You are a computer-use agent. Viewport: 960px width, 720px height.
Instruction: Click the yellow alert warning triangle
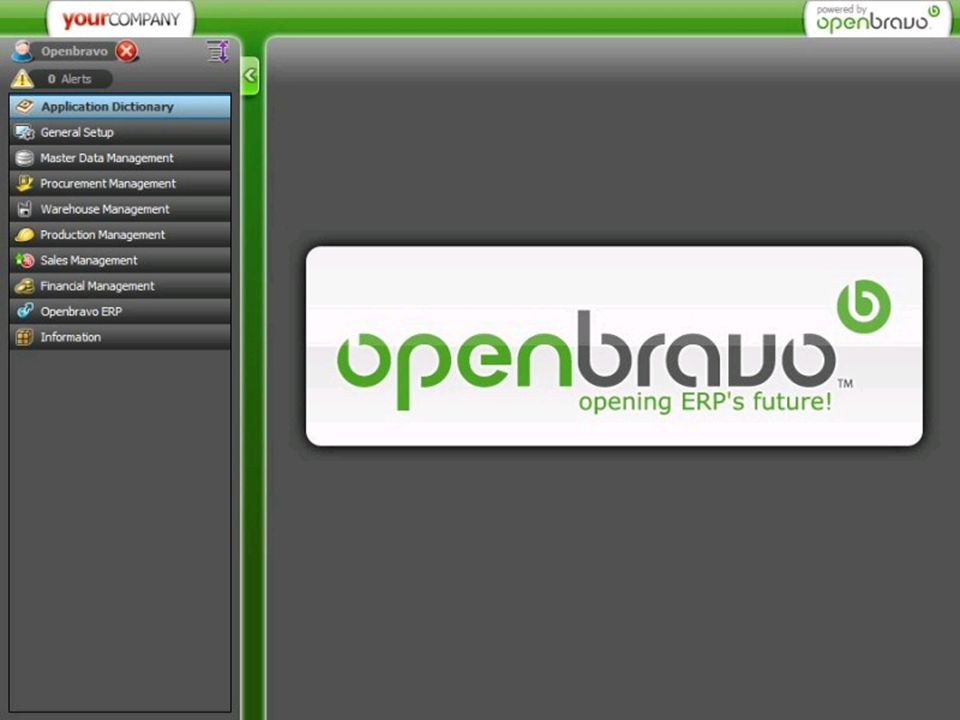[x=22, y=79]
